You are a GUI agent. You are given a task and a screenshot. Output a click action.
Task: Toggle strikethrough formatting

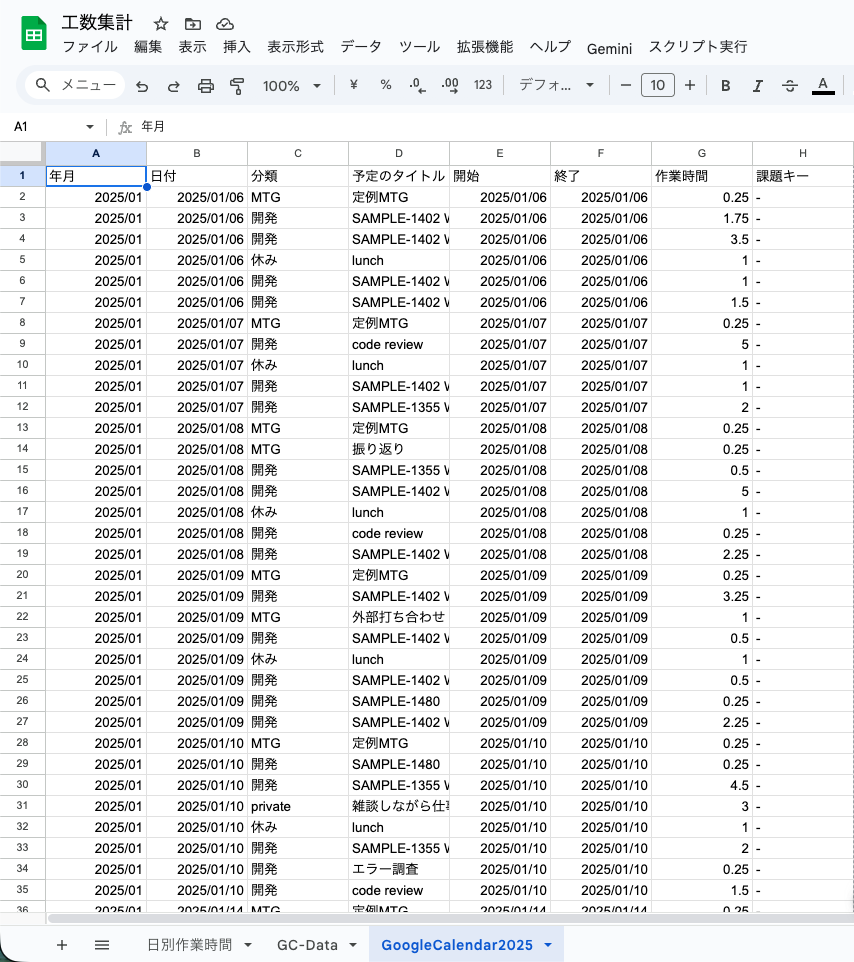pyautogui.click(x=789, y=85)
